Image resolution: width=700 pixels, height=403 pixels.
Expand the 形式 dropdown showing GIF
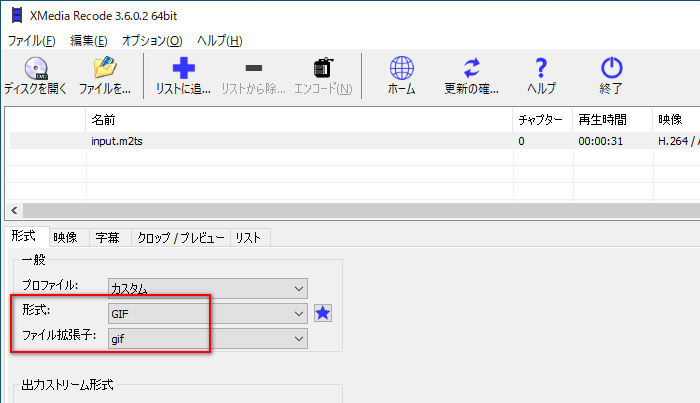208,313
